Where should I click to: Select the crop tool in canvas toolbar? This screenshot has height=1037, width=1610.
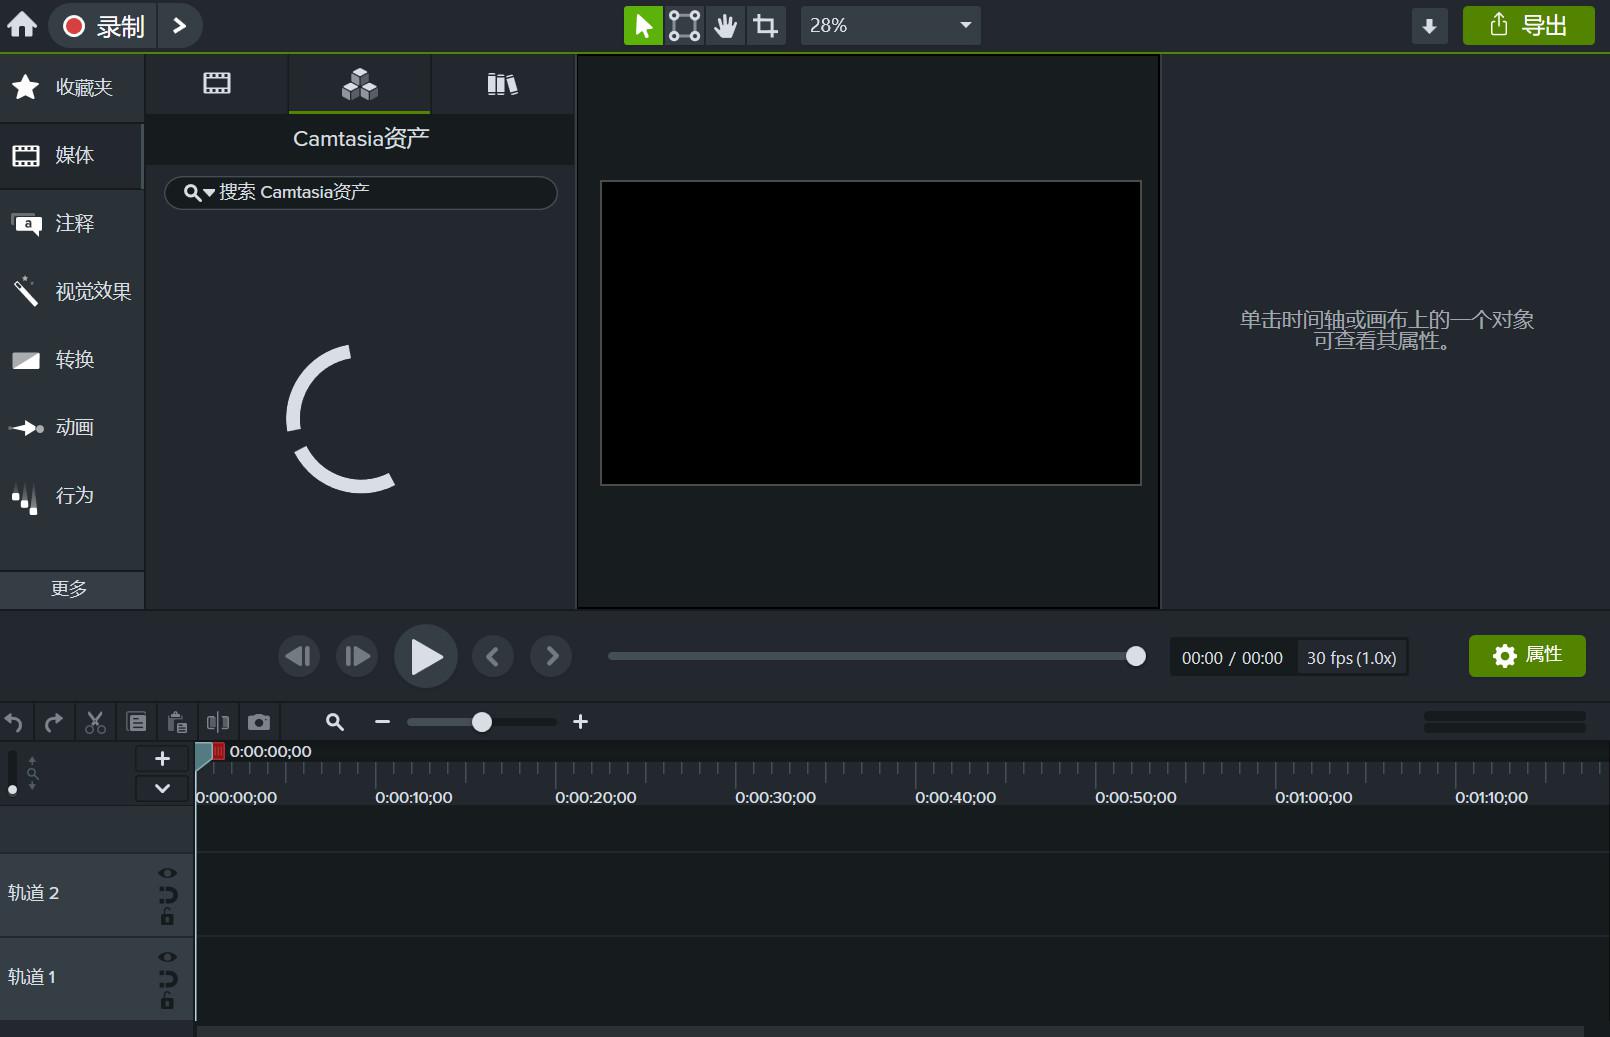pyautogui.click(x=766, y=26)
